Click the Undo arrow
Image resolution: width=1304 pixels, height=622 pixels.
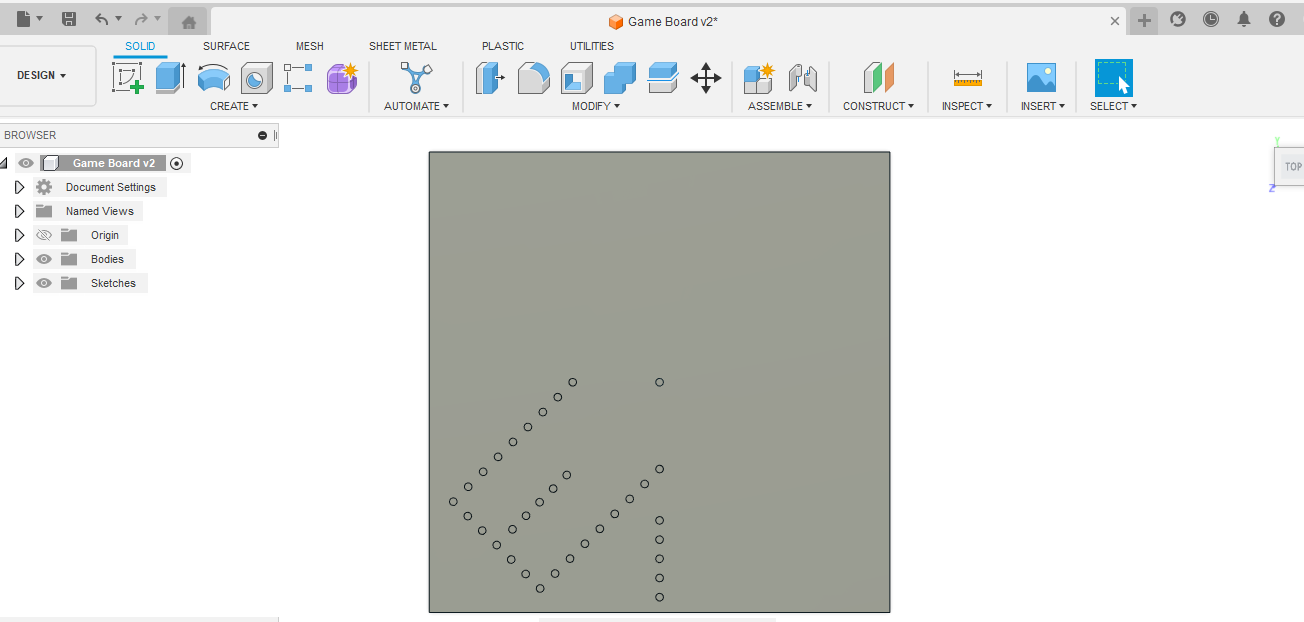[x=101, y=19]
